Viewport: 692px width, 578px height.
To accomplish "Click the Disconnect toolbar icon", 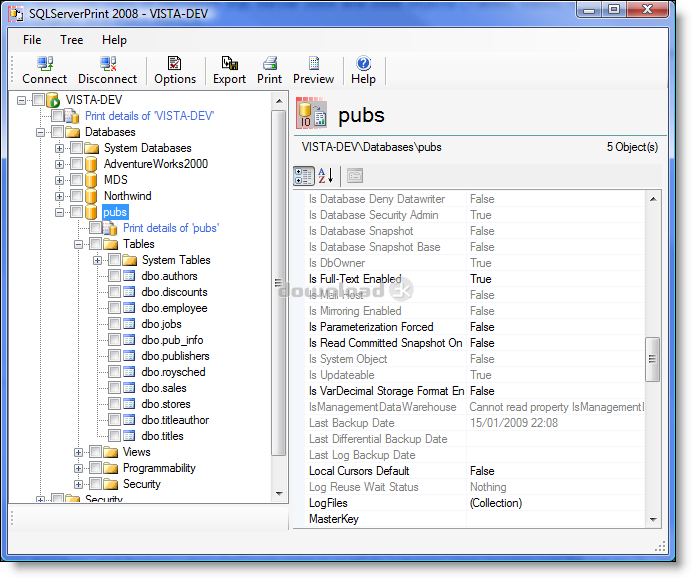I will pyautogui.click(x=108, y=64).
